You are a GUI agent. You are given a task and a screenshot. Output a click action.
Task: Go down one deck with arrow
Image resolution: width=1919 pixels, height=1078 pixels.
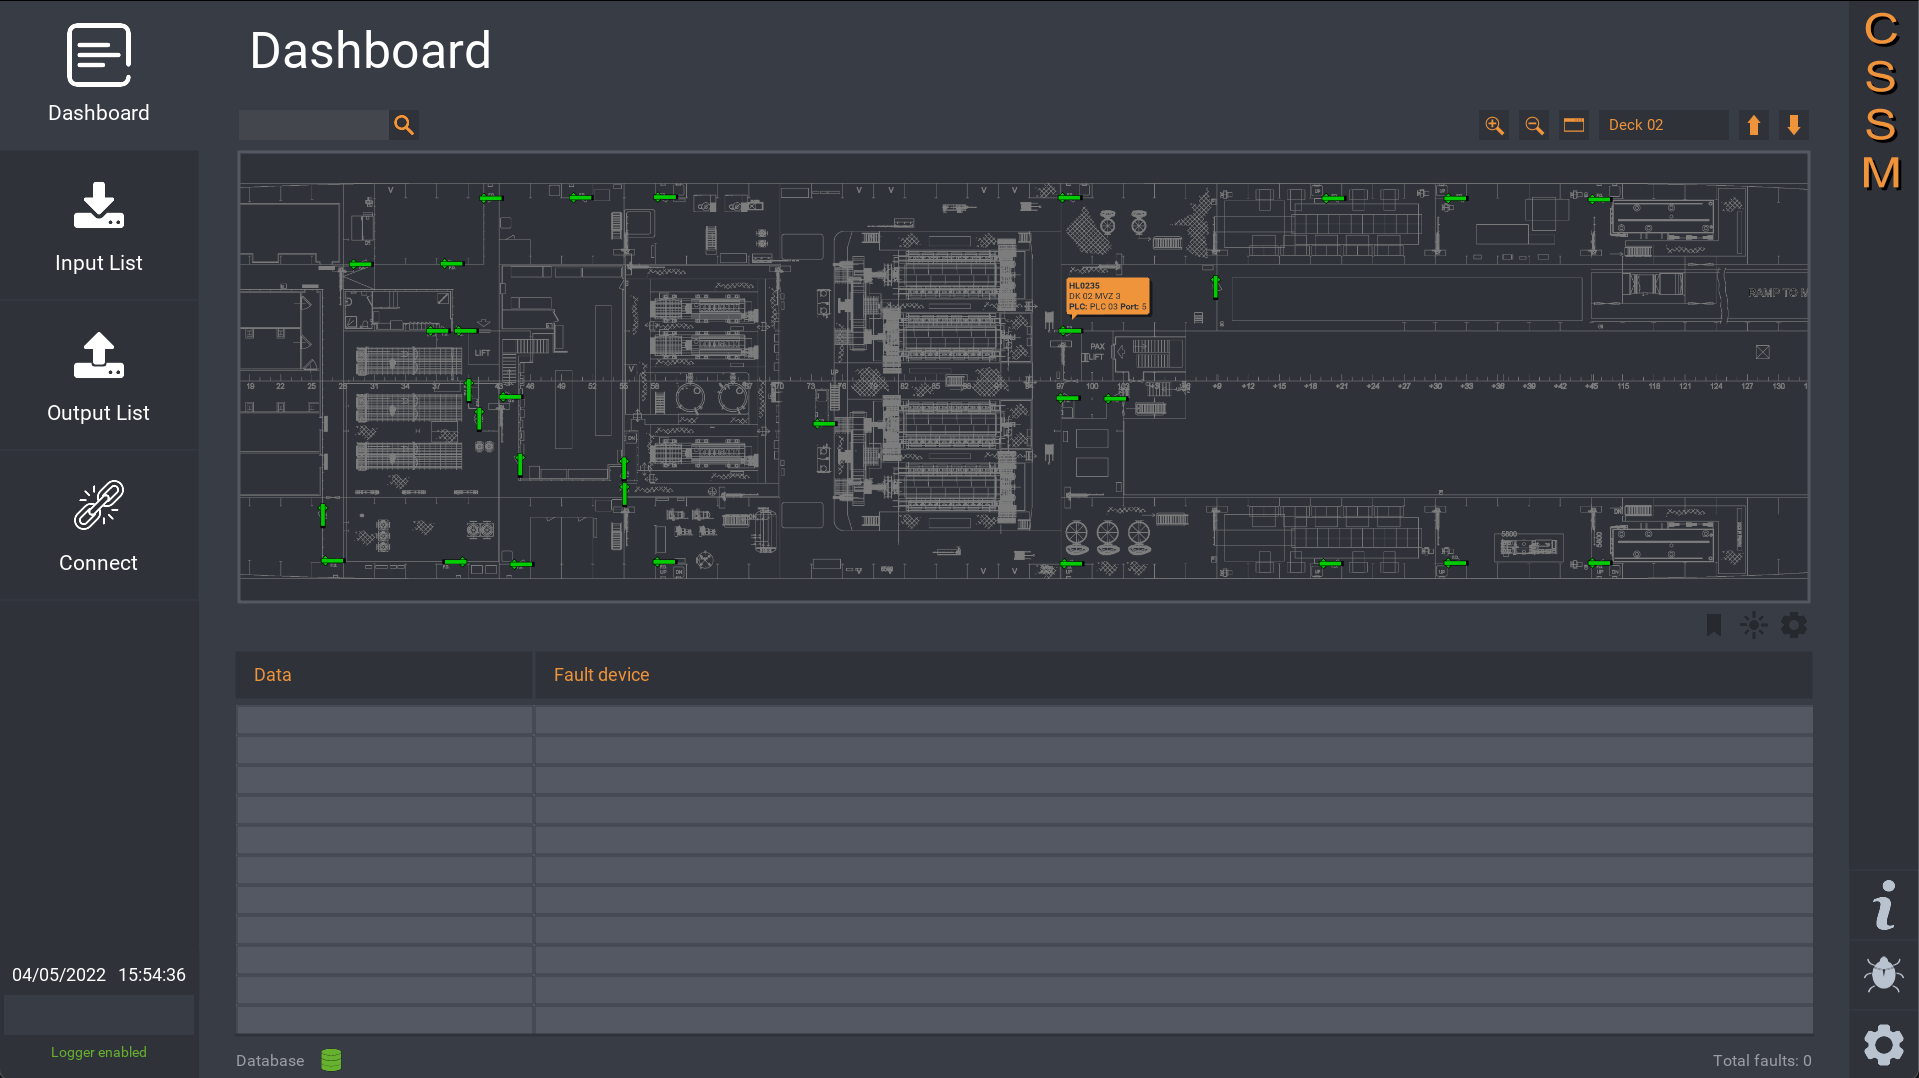(1794, 125)
